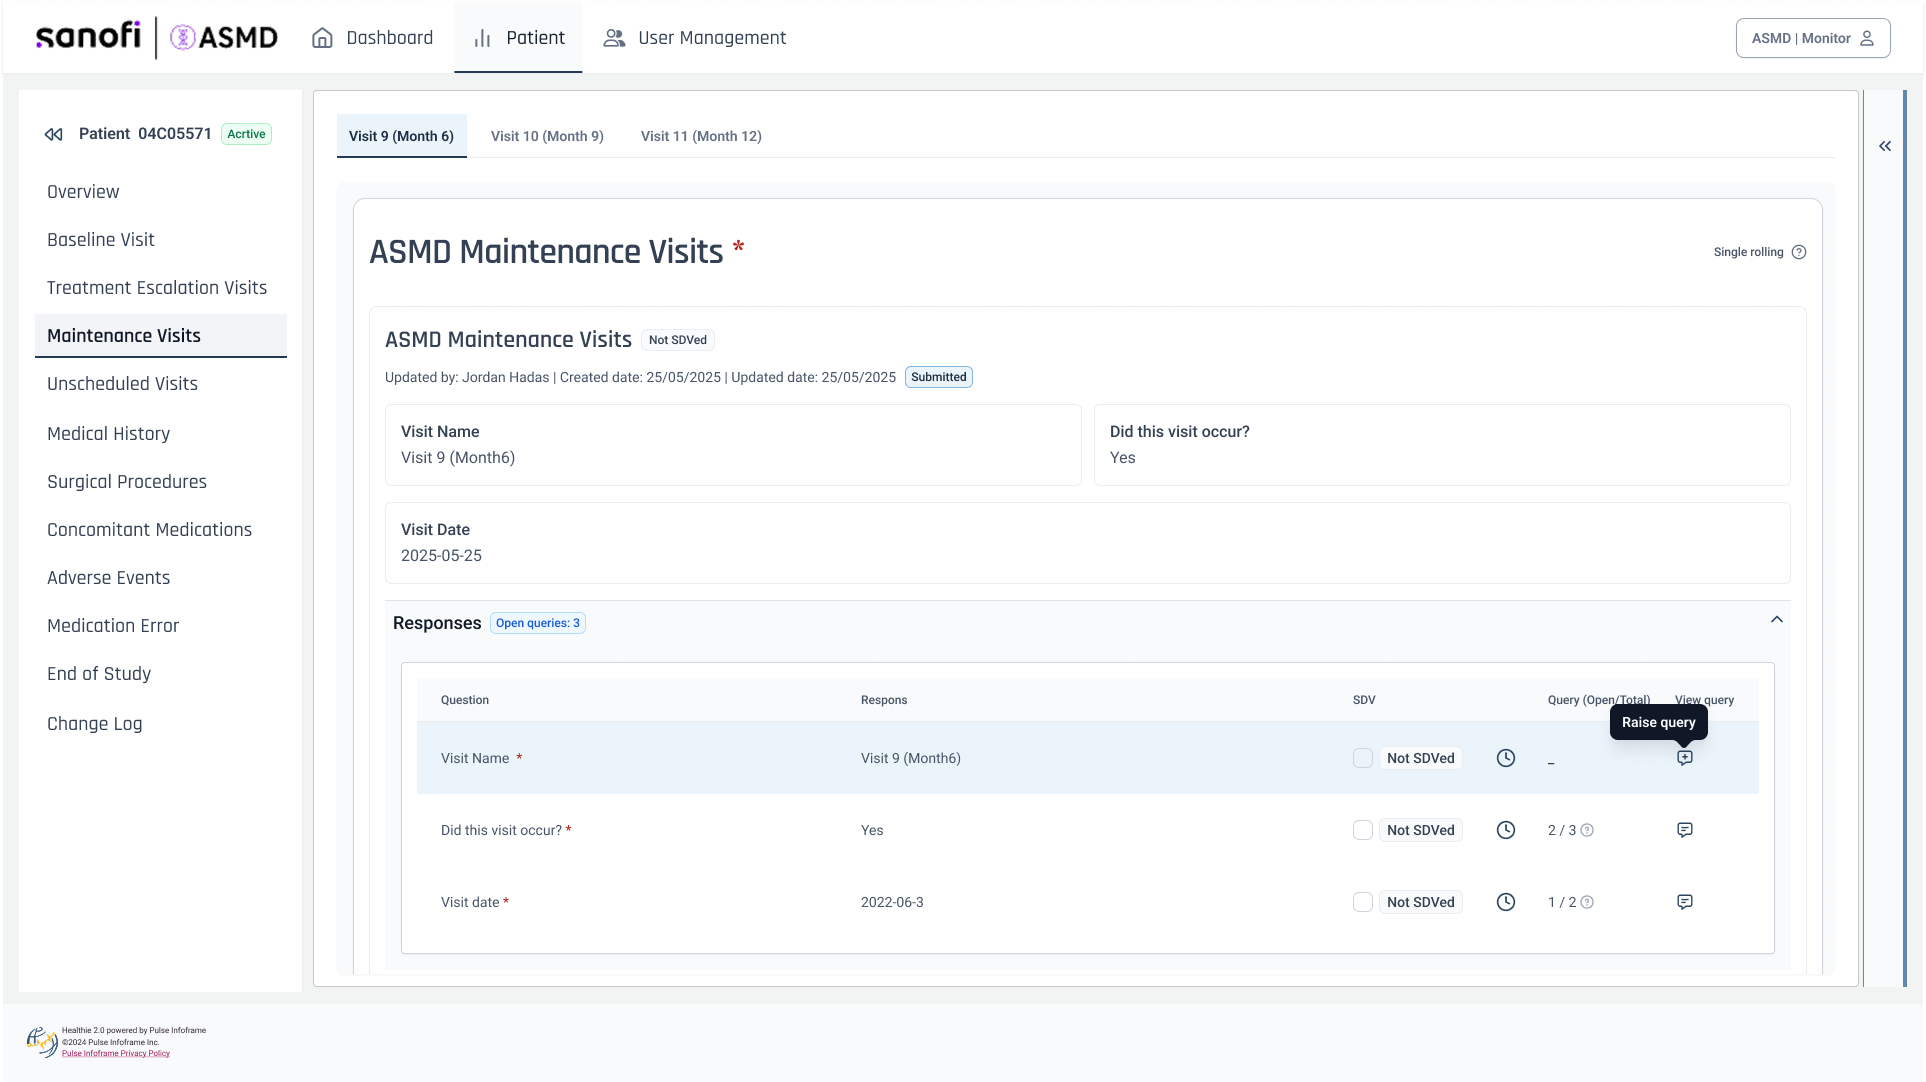The height and width of the screenshot is (1082, 1926).
Task: Open Change Log section
Action: [94, 724]
